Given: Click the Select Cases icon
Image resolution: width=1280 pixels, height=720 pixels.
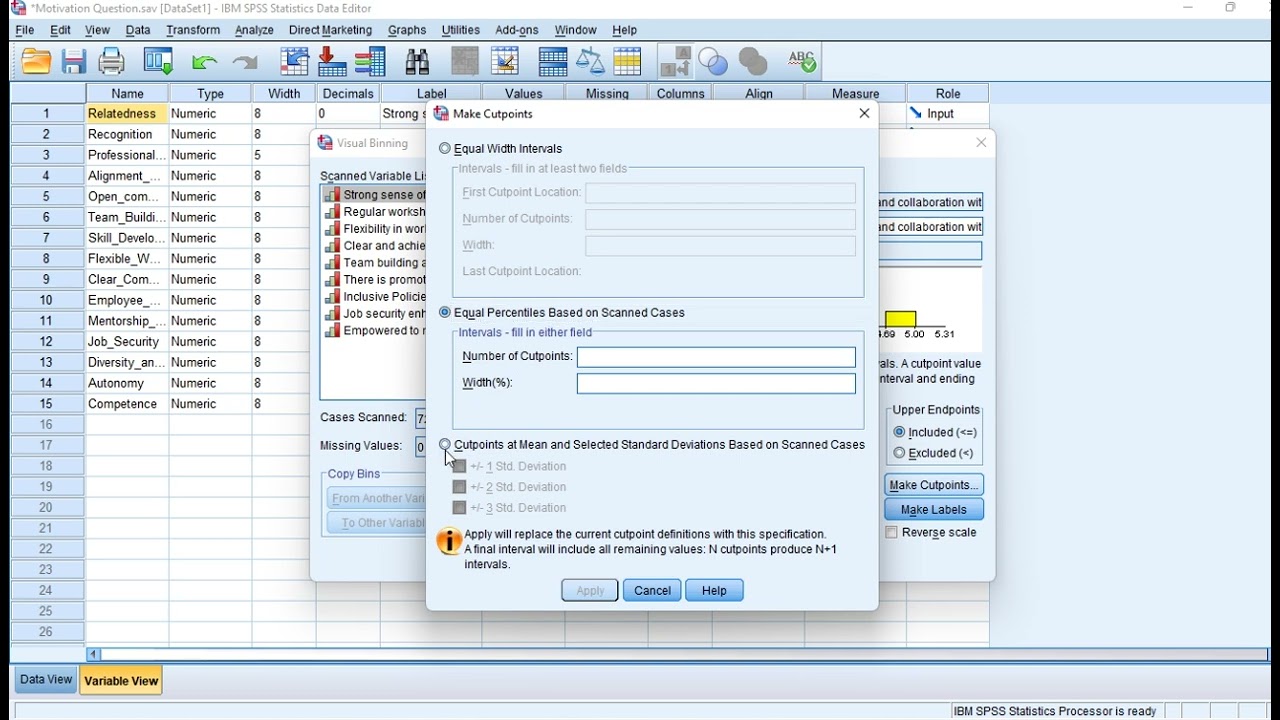Looking at the screenshot, I should point(628,62).
